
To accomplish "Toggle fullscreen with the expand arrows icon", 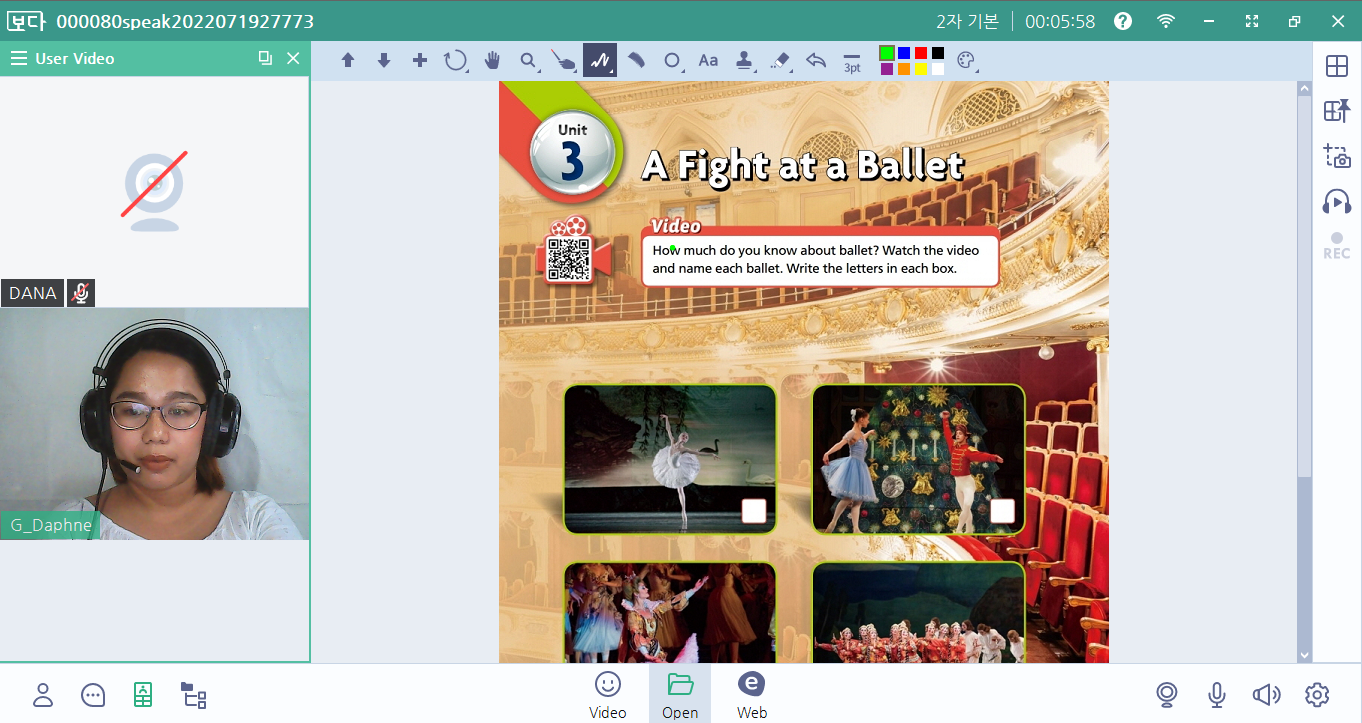I will pyautogui.click(x=1252, y=21).
